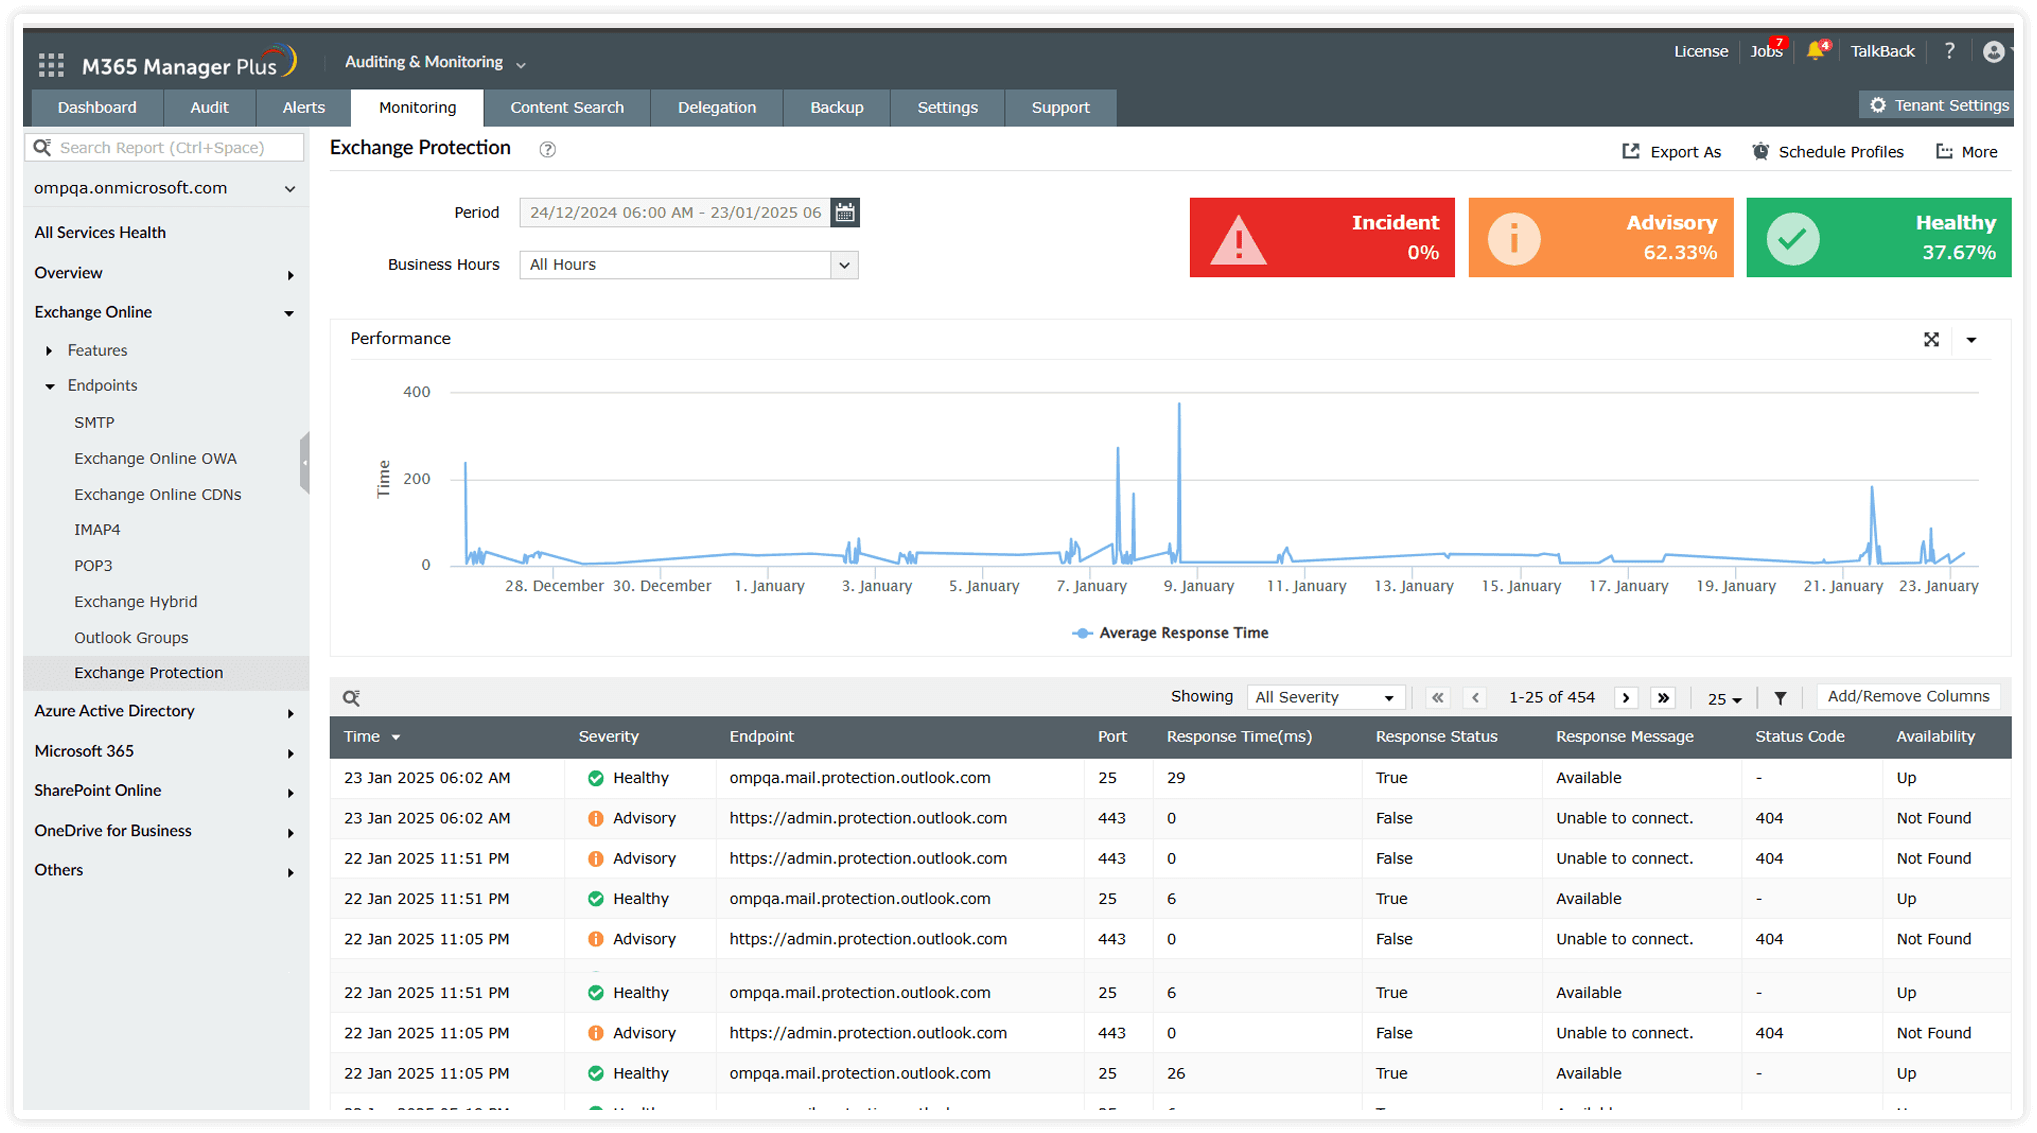Screen dimensions: 2037x1133
Task: Open the Business Hours dropdown
Action: pos(843,264)
